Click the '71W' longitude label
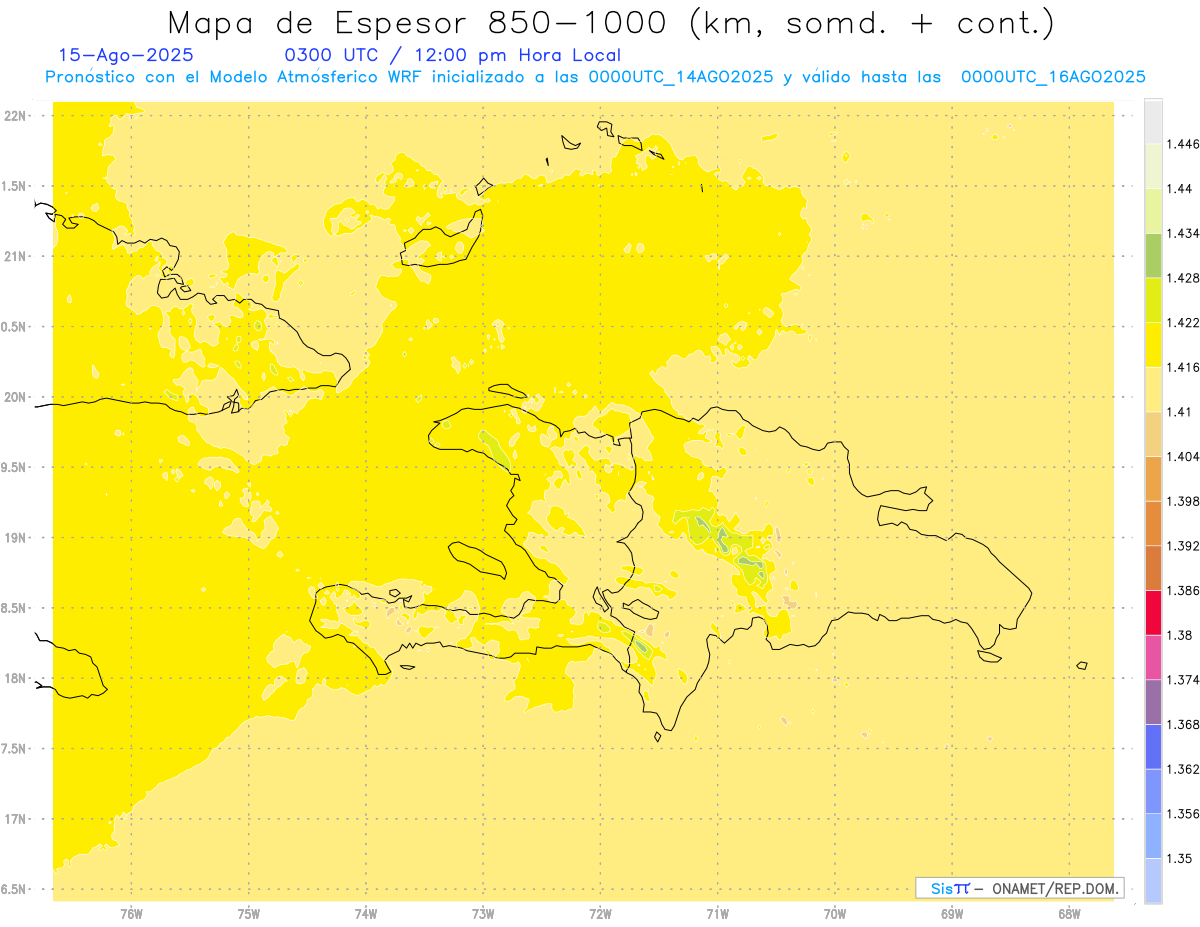This screenshot has height=927, width=1200. (x=717, y=913)
